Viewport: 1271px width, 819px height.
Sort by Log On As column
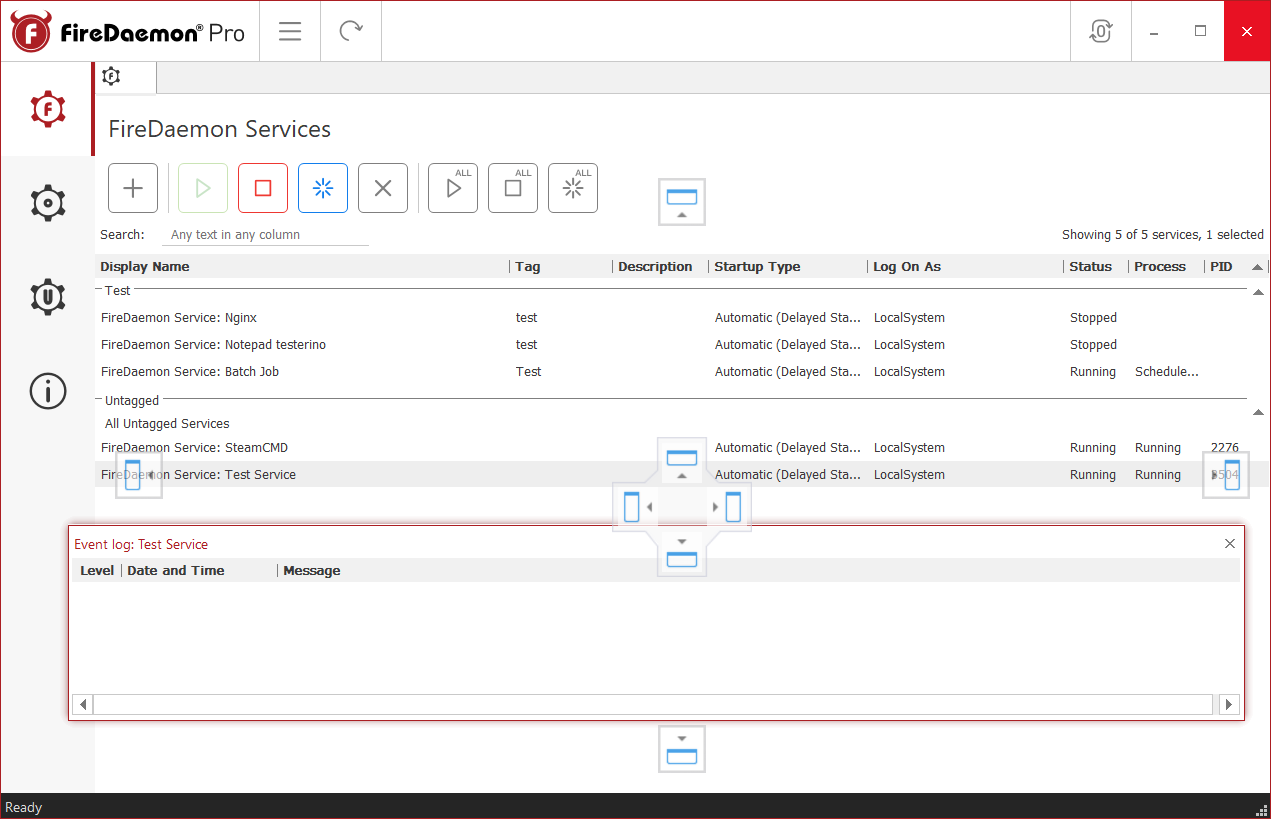[966, 267]
